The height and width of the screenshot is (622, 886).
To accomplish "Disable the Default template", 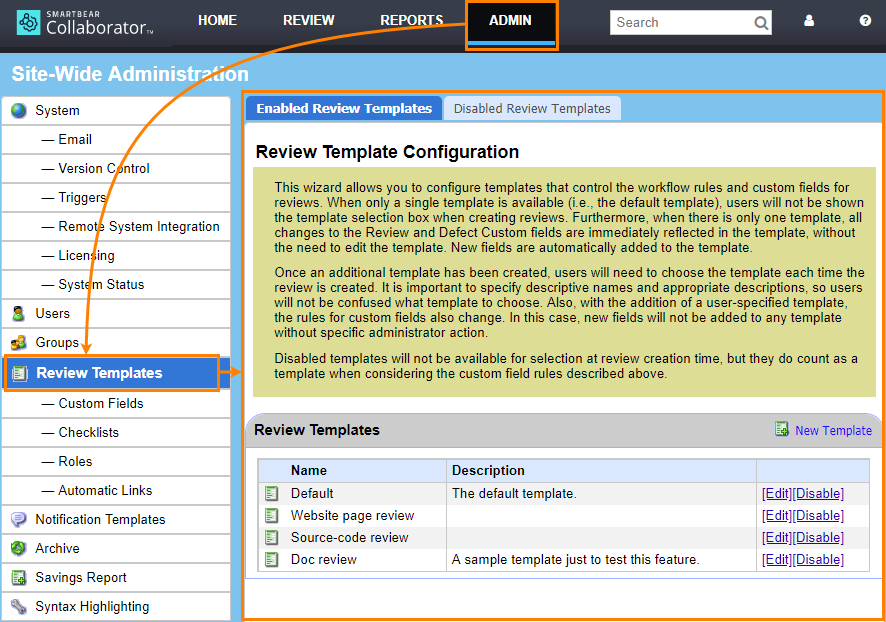I will click(821, 493).
